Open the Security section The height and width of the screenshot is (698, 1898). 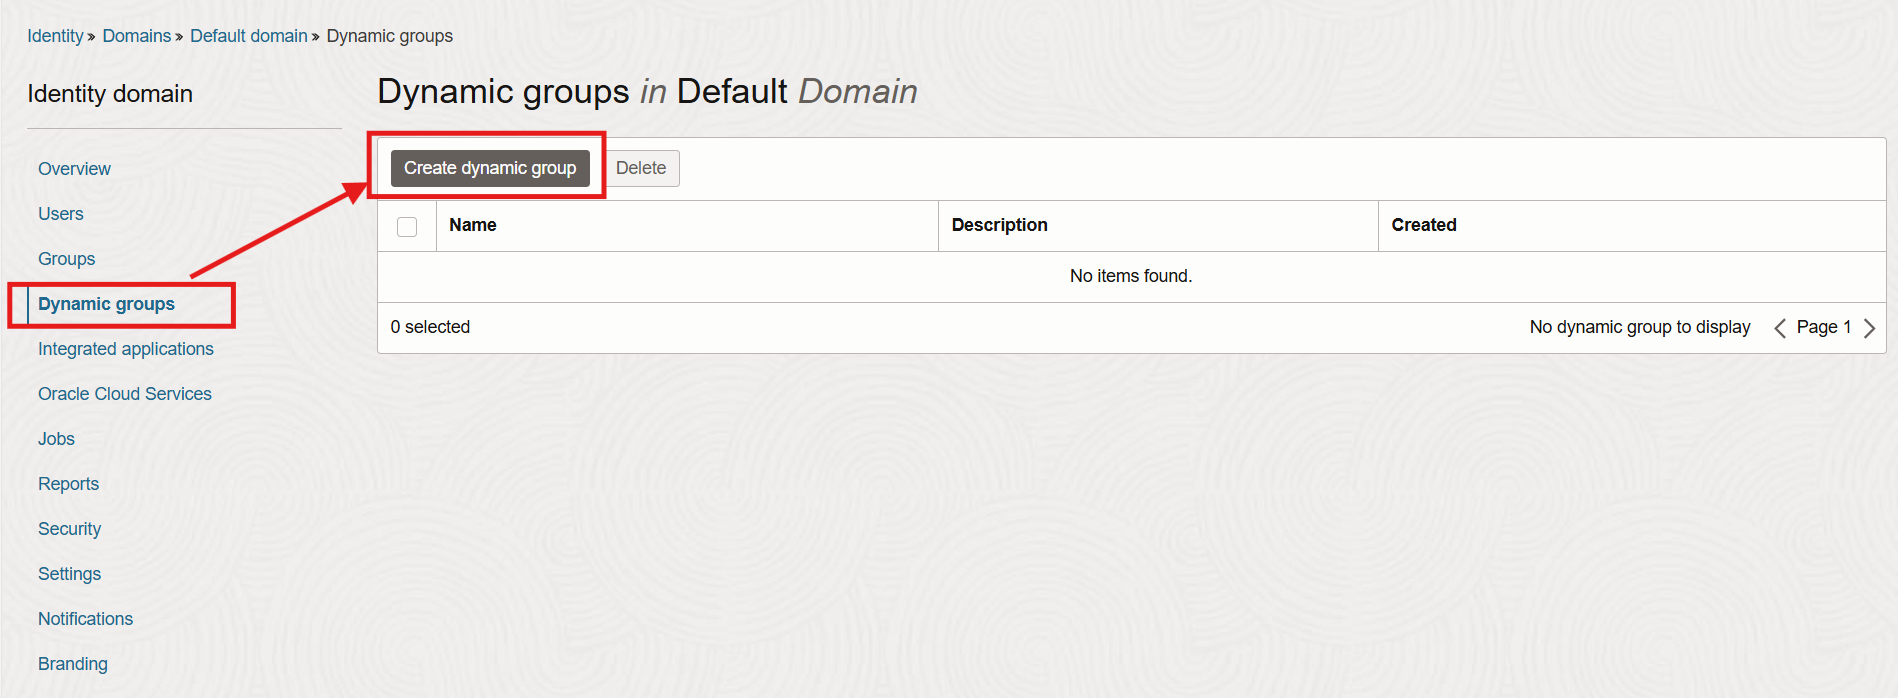pos(69,529)
